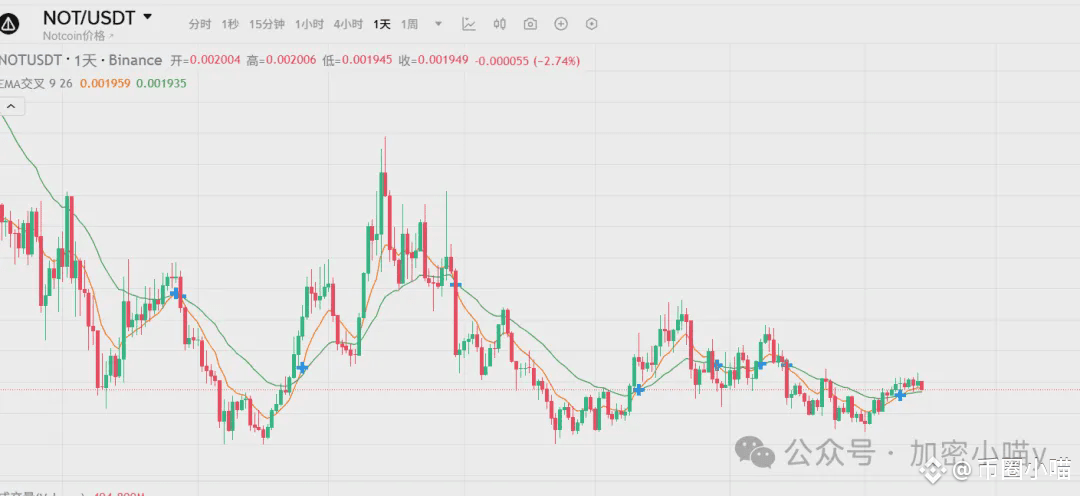Click the 开=0.002004 open price value
1080x496 pixels.
point(205,61)
